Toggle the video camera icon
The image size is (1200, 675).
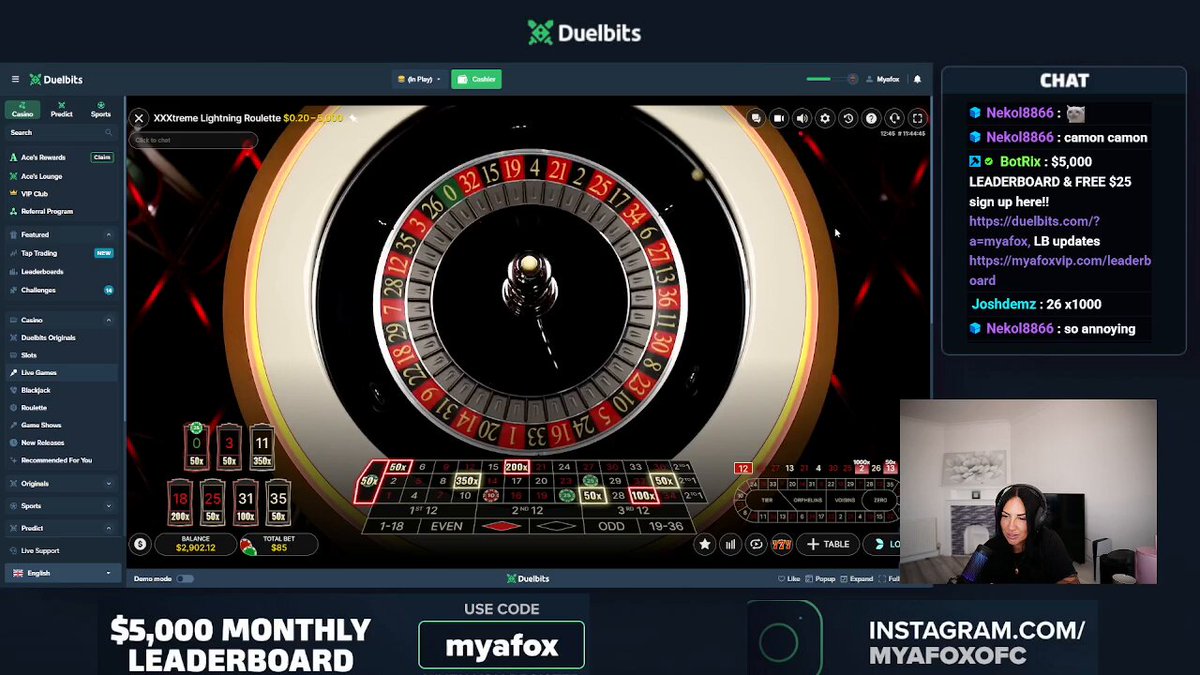pos(779,118)
